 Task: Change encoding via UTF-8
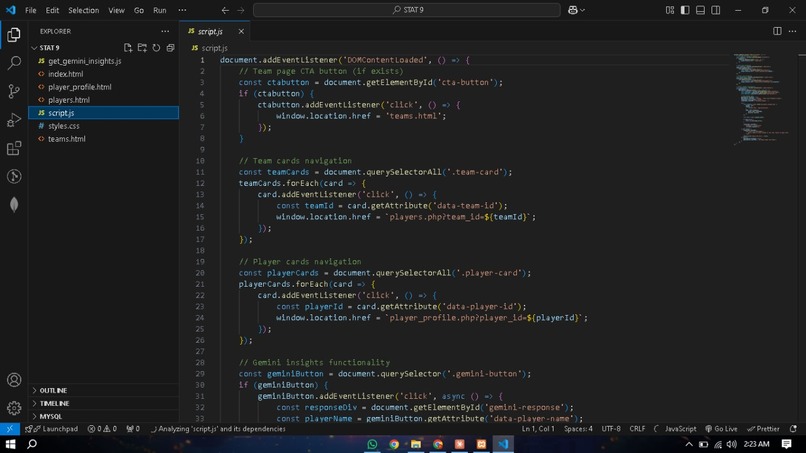point(611,429)
